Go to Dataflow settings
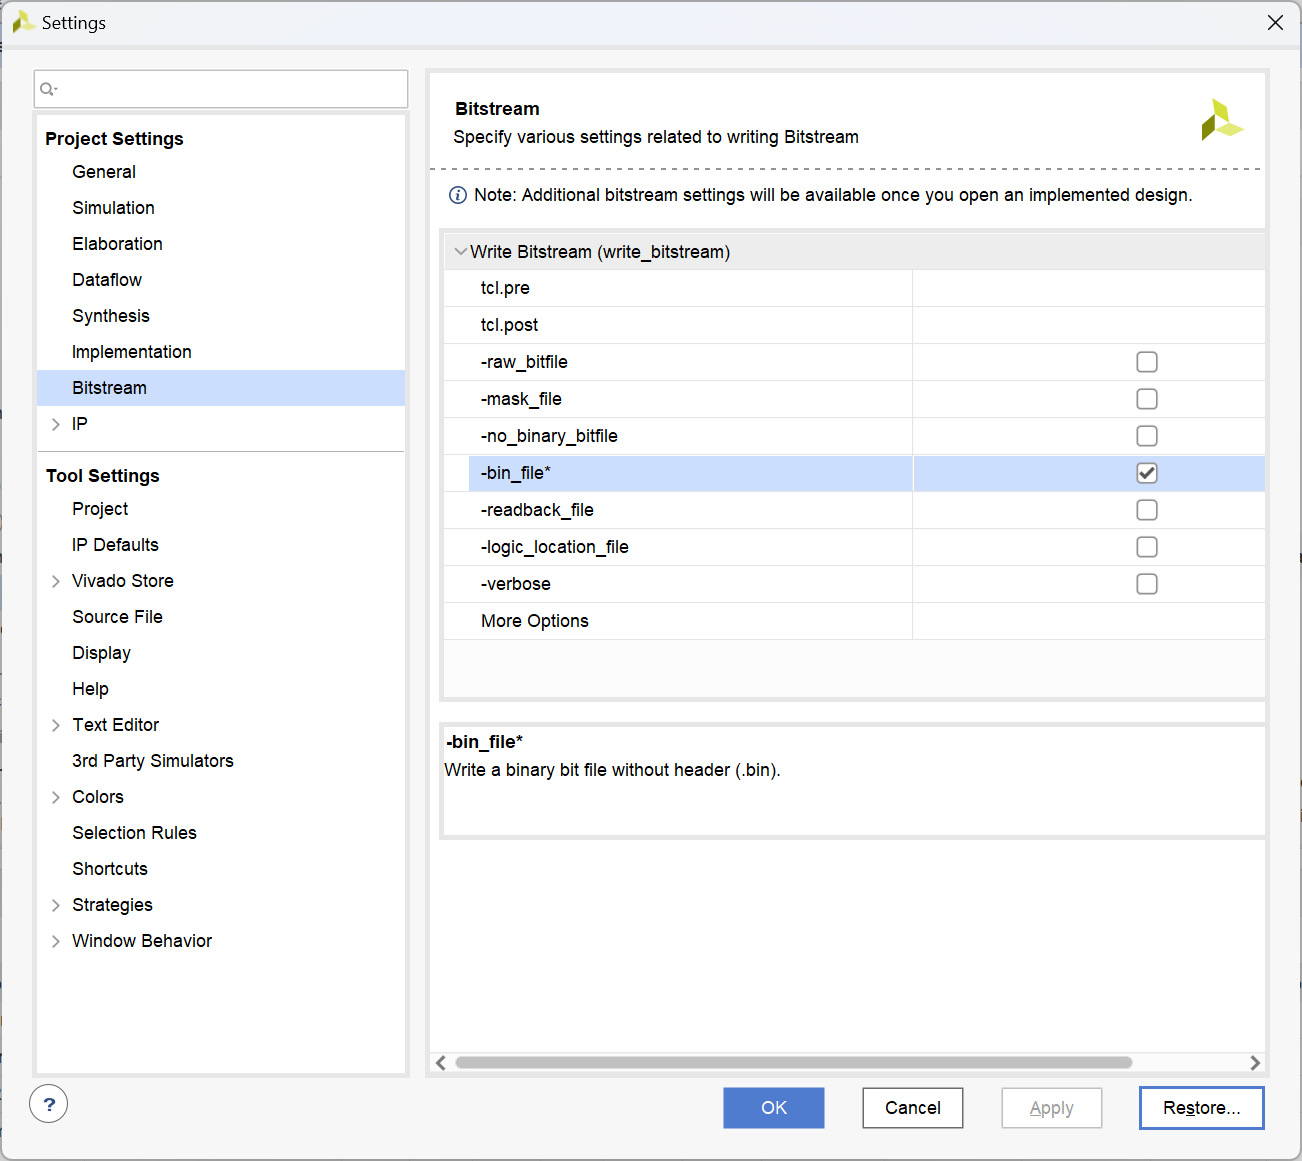The image size is (1302, 1161). 107,280
